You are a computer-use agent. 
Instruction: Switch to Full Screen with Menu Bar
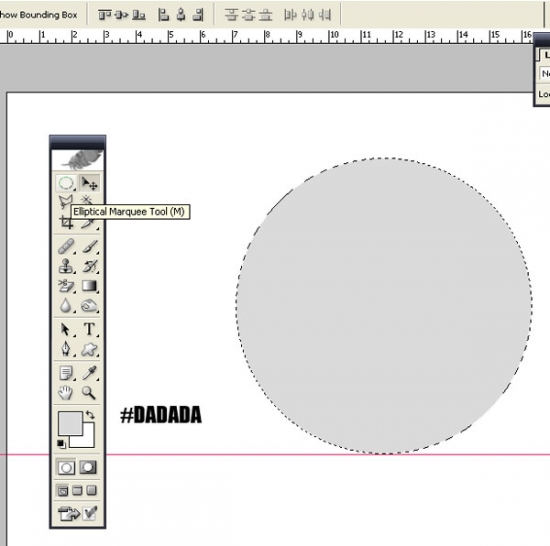[x=77, y=491]
